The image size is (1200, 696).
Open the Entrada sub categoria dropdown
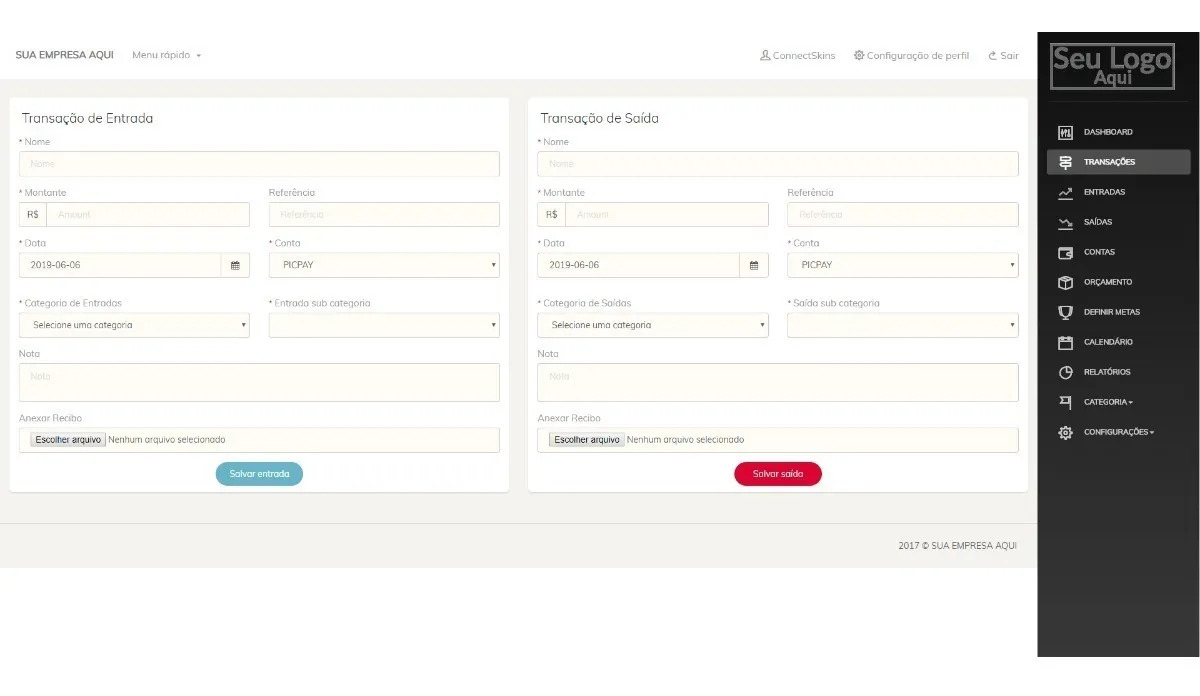384,325
